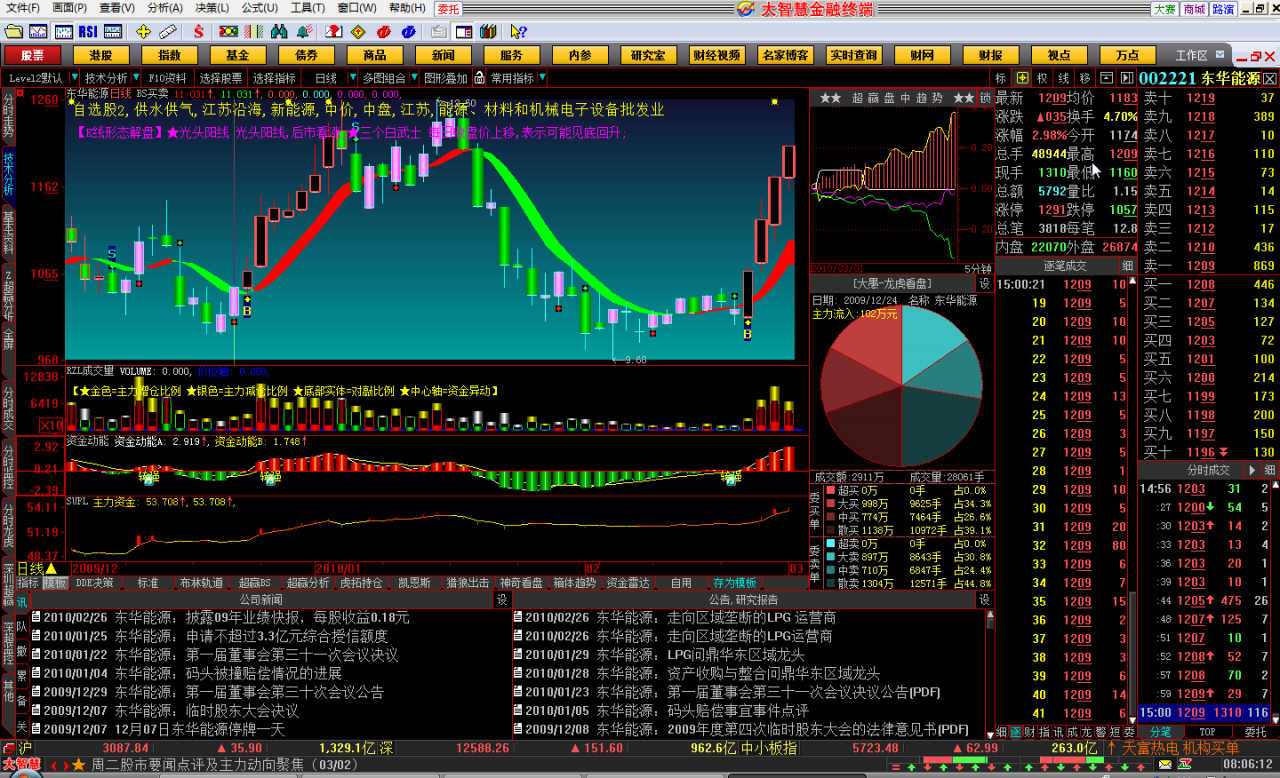This screenshot has width=1280, height=778.
Task: Open the 分析(A) menu
Action: (165, 8)
